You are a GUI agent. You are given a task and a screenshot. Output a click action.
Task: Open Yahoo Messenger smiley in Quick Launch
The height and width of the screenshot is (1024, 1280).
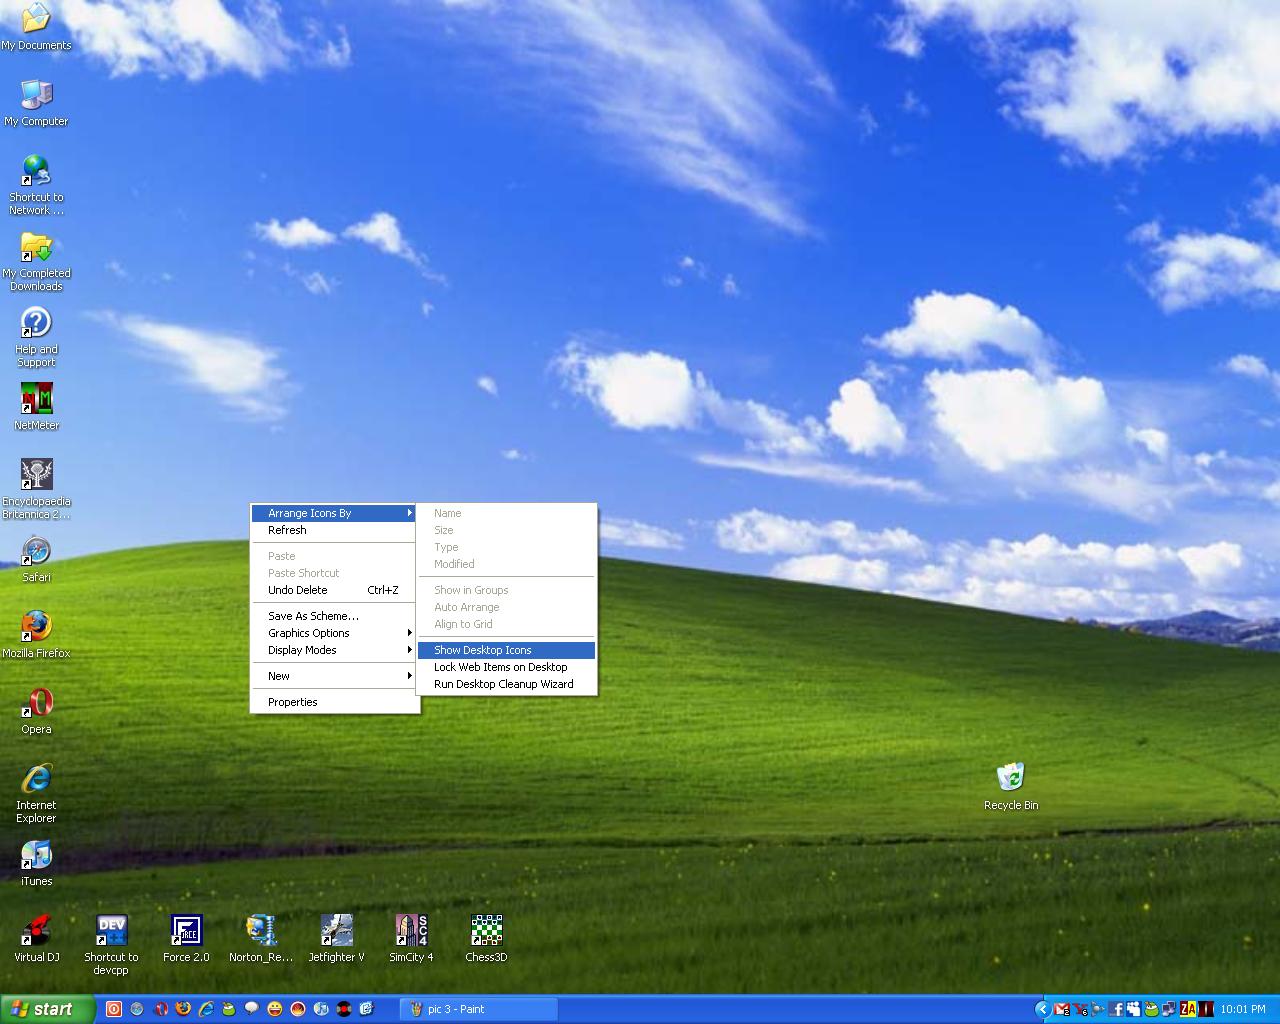tap(275, 1009)
